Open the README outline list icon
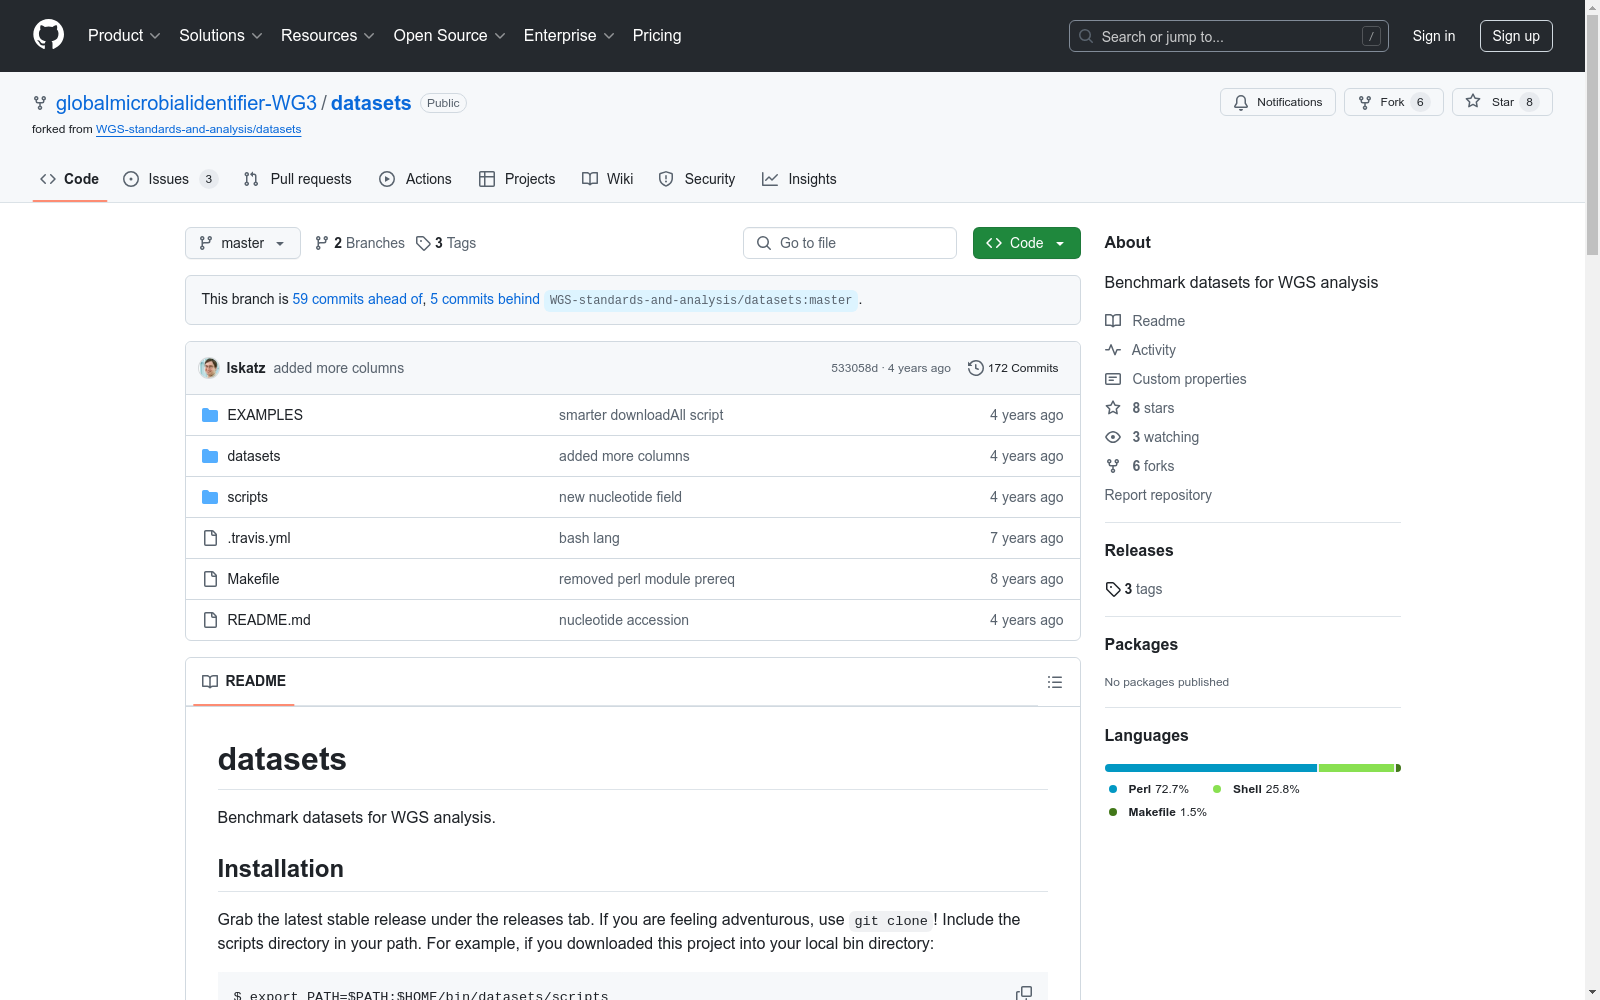Viewport: 1600px width, 1000px height. pos(1054,682)
